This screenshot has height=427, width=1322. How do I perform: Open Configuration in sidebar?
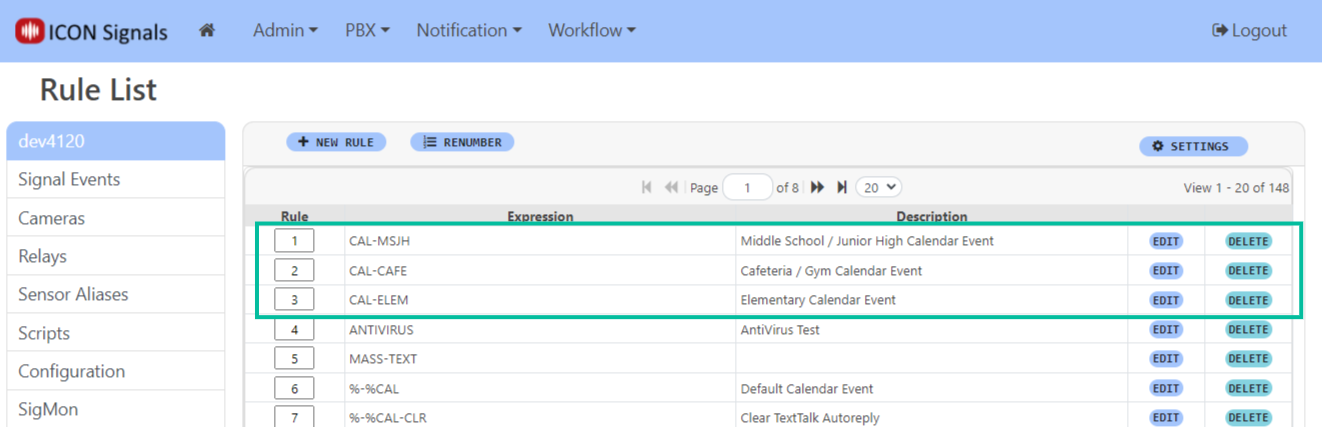pyautogui.click(x=116, y=371)
